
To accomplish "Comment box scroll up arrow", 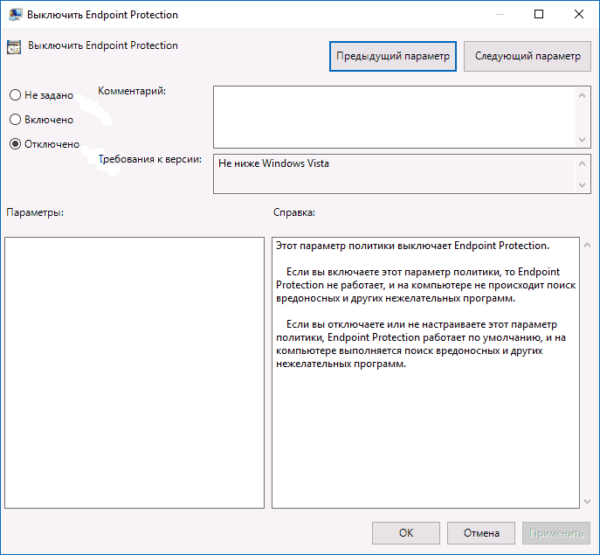I will 582,95.
